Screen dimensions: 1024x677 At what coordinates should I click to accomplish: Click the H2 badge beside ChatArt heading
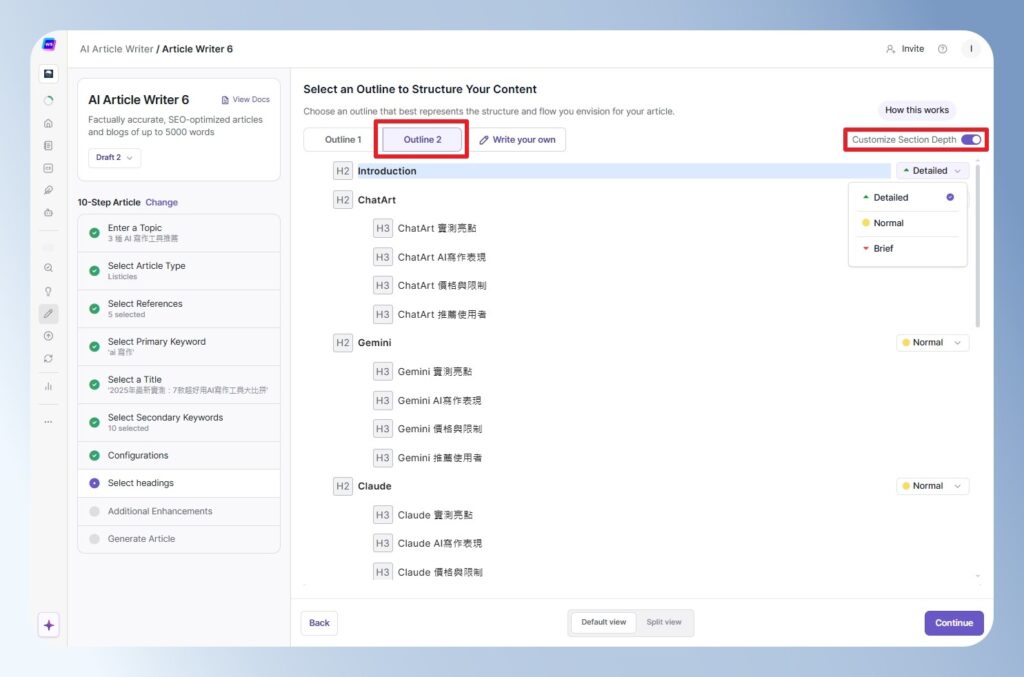[x=343, y=200]
